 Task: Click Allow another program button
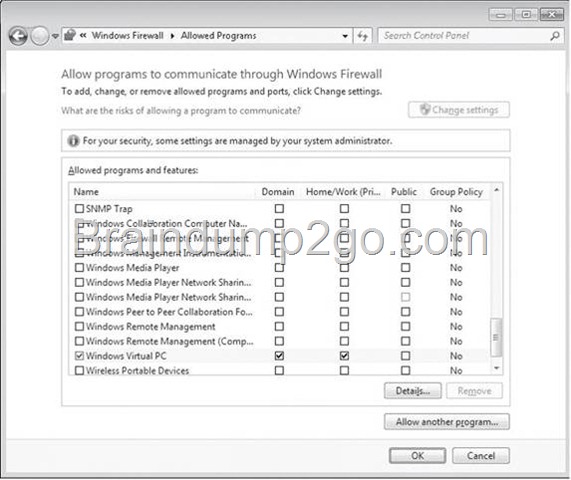(447, 422)
